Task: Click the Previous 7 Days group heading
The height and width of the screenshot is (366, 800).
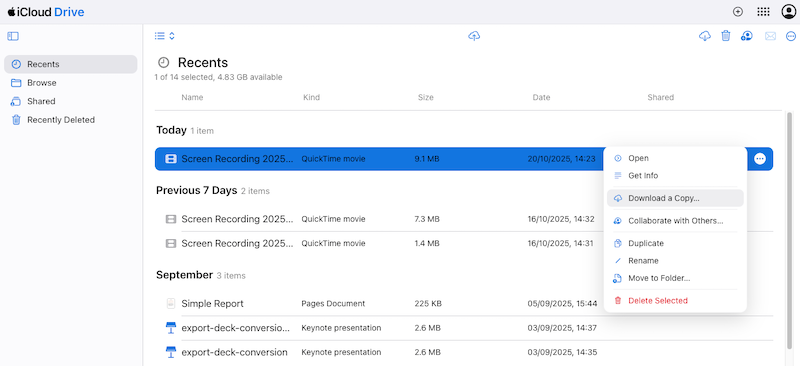Action: click(196, 190)
